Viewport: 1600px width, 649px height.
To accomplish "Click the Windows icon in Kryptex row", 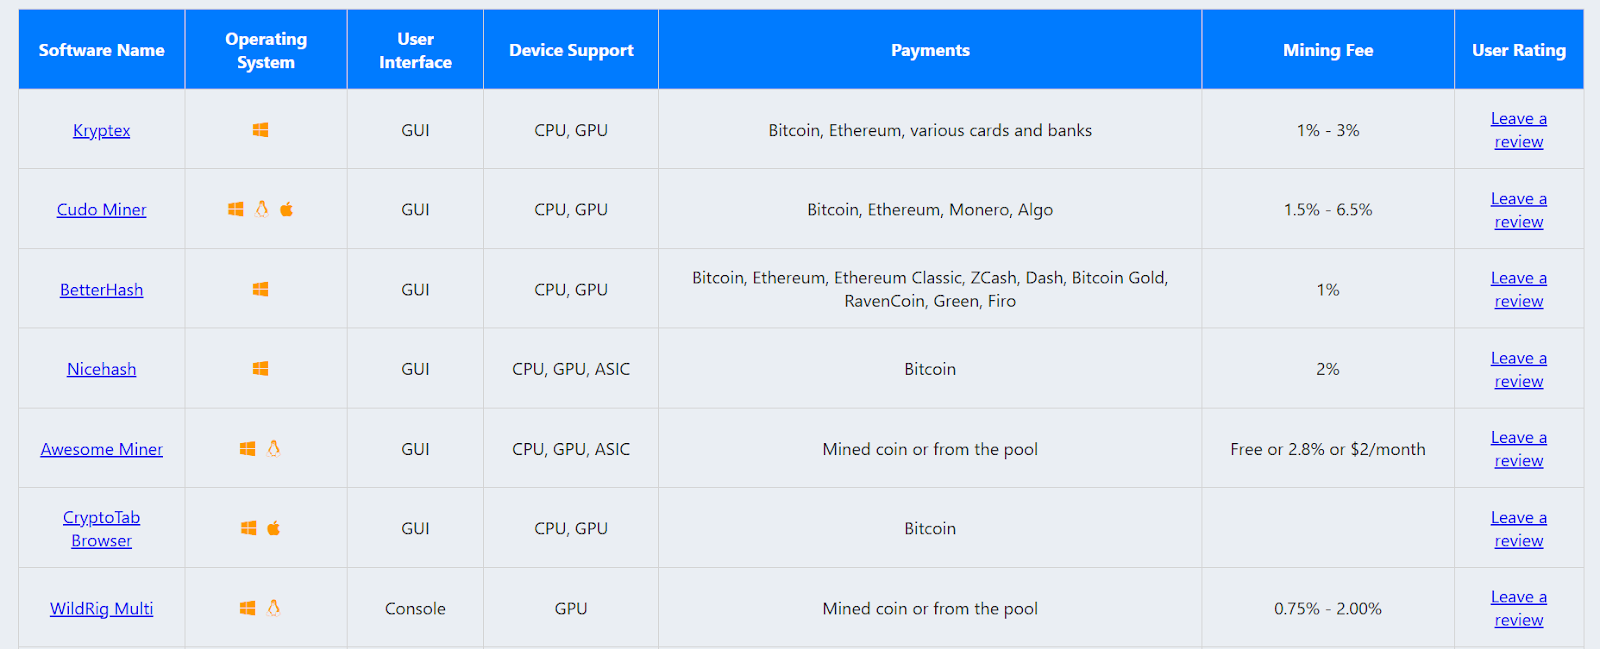I will click(260, 130).
